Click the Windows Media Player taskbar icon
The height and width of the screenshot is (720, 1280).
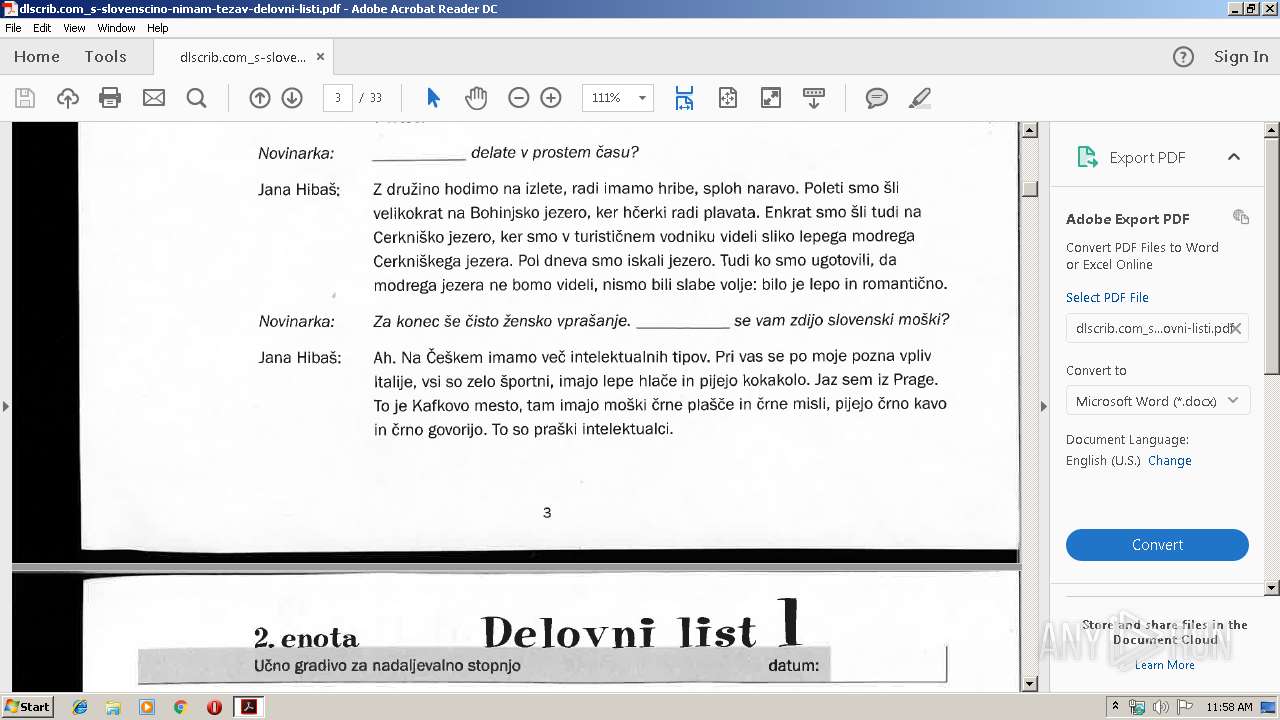pos(147,707)
